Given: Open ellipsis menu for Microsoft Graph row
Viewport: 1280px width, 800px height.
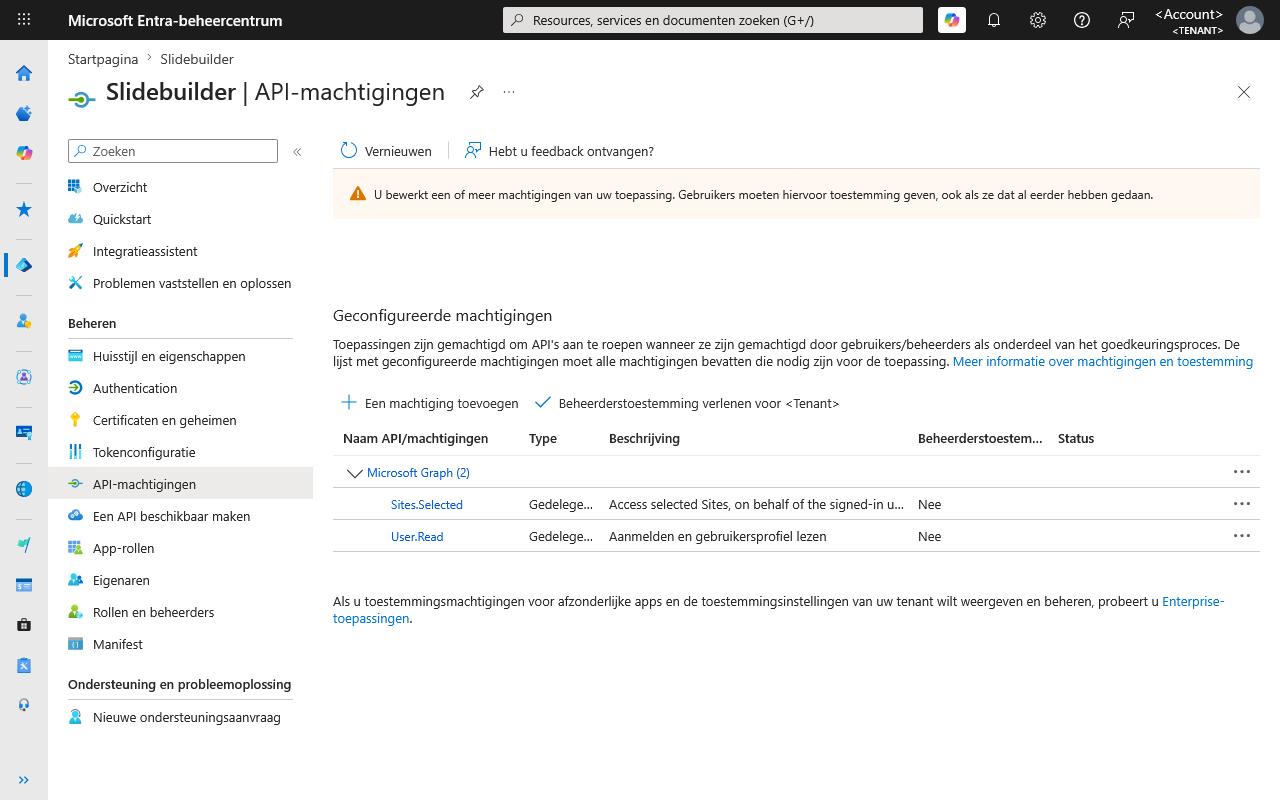Looking at the screenshot, I should (x=1242, y=472).
